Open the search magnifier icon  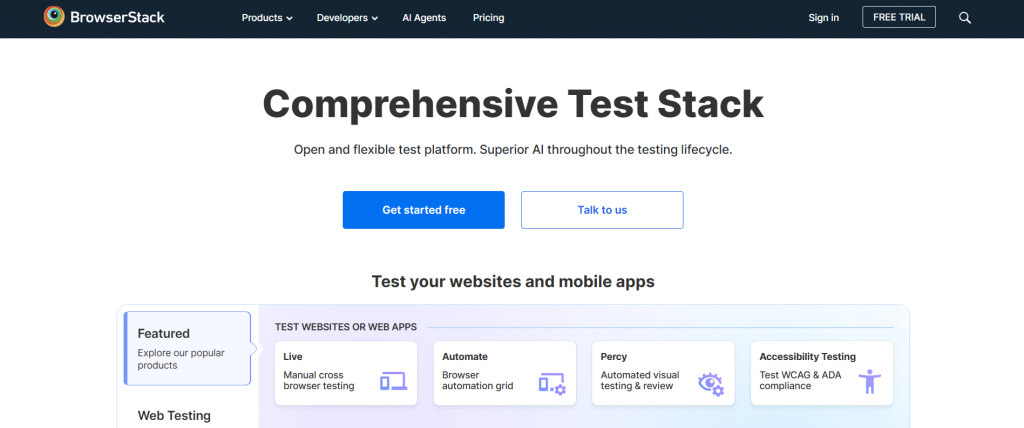(965, 18)
